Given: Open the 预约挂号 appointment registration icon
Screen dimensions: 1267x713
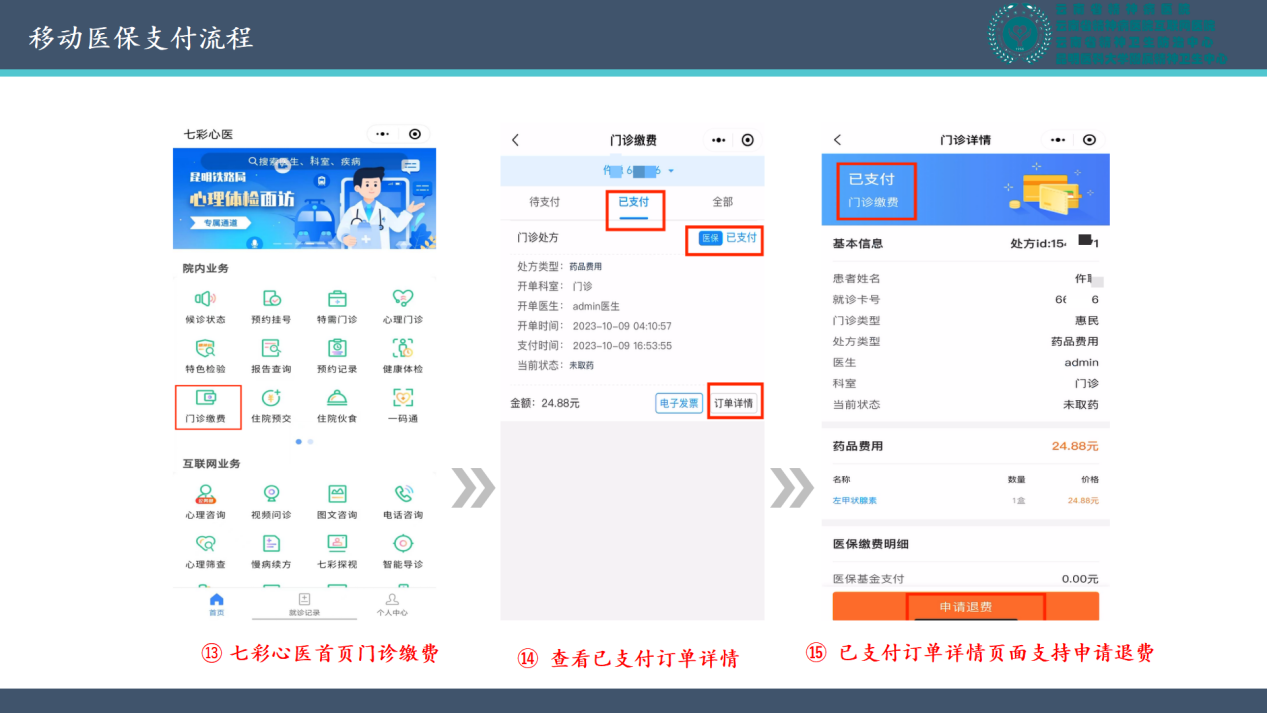Looking at the screenshot, I should pyautogui.click(x=271, y=306).
